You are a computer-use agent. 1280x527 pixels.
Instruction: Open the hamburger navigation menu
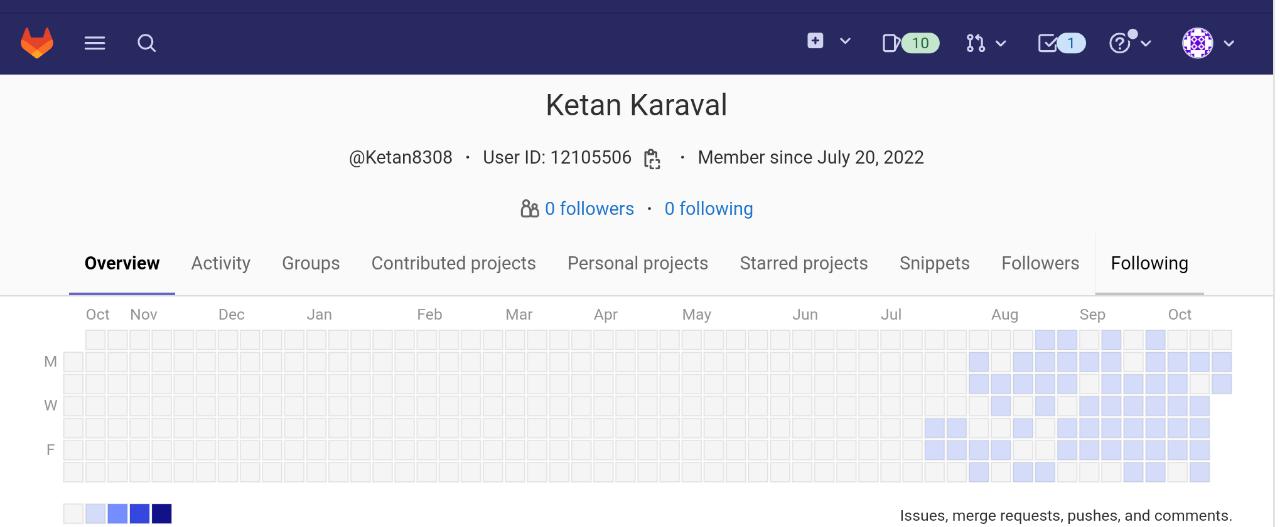[x=95, y=43]
